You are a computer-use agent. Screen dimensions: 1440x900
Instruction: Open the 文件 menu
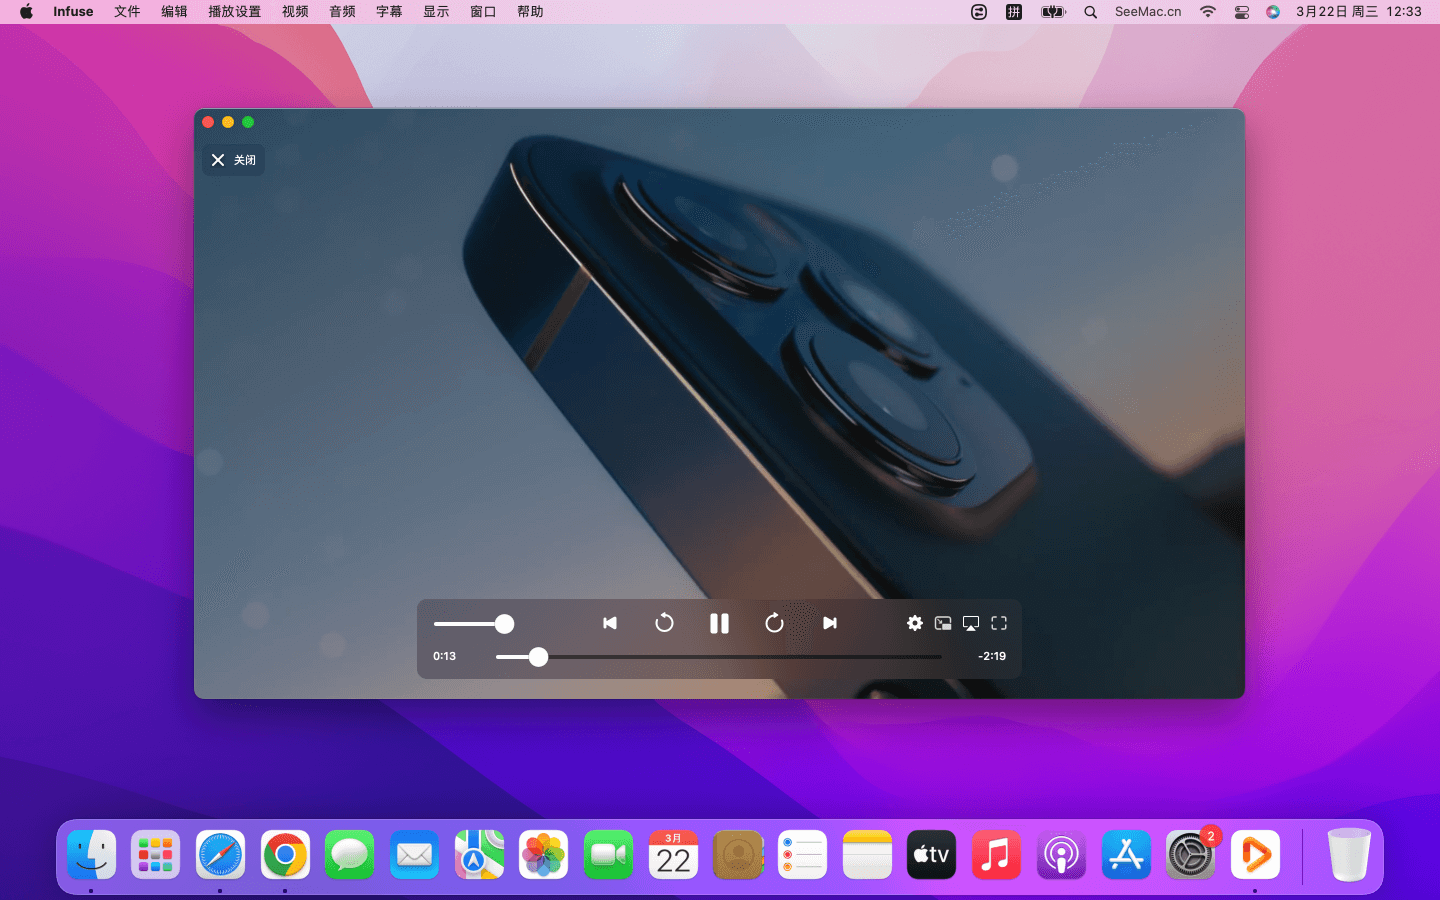(x=127, y=12)
